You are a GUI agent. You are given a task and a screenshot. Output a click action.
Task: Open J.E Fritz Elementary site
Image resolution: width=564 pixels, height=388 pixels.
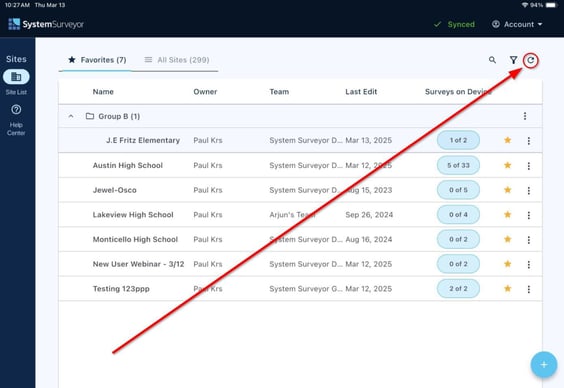143,140
